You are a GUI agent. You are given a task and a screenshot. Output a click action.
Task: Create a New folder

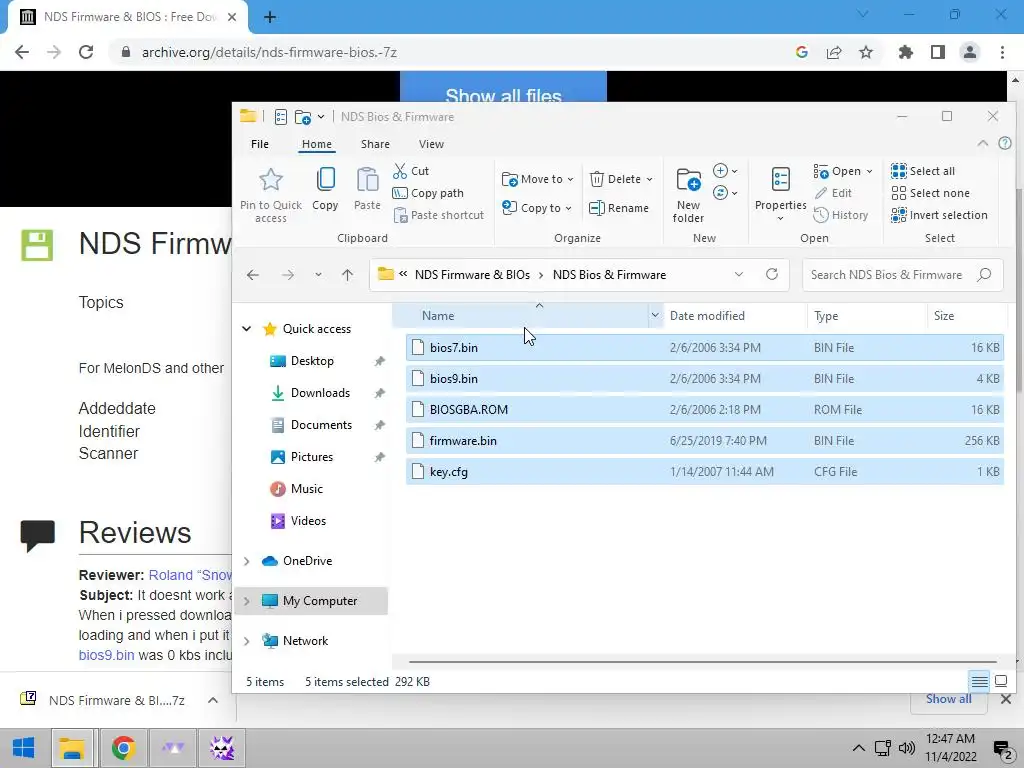coord(688,195)
